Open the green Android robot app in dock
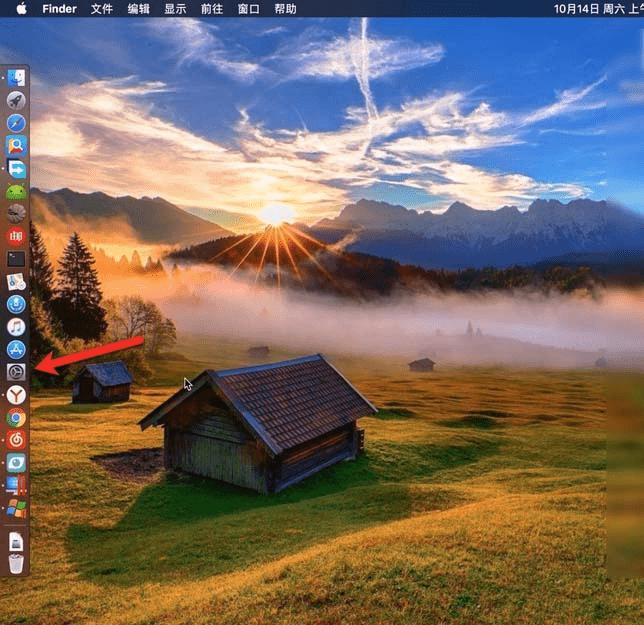Viewport: 644px width, 625px height. point(16,191)
